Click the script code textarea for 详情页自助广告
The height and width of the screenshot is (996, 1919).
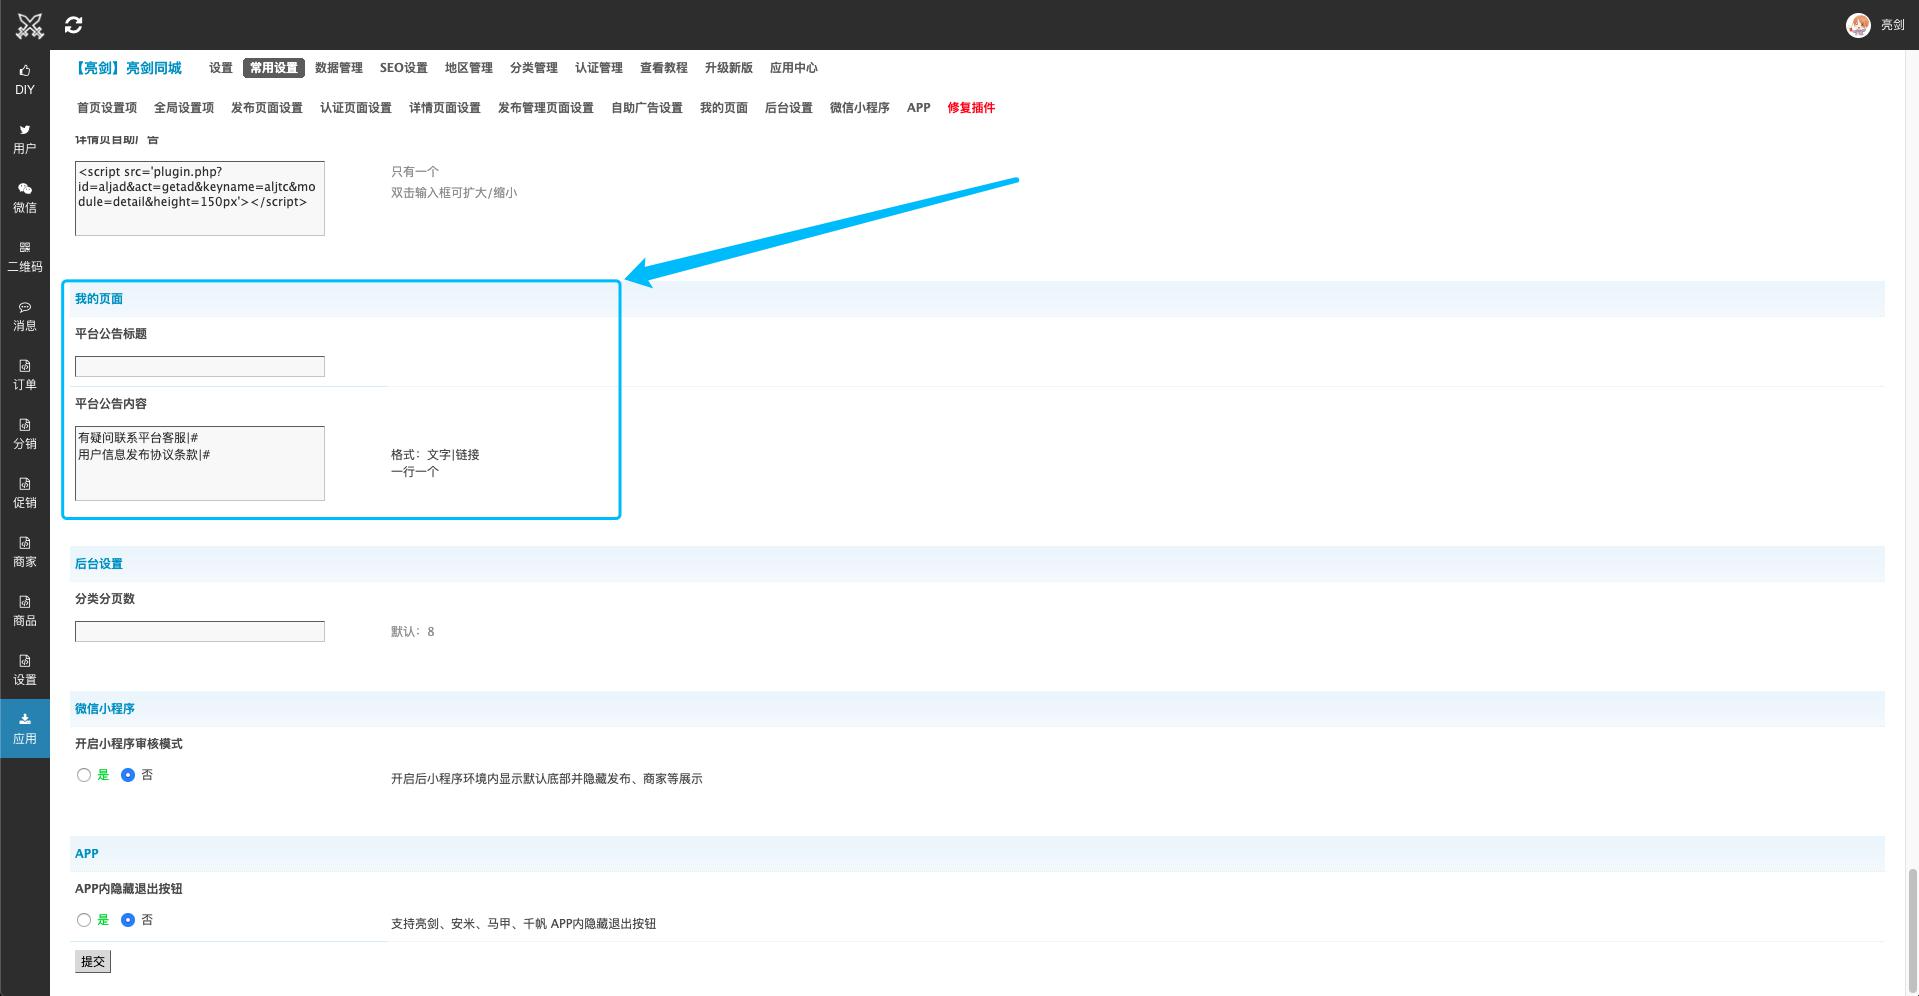coord(200,198)
